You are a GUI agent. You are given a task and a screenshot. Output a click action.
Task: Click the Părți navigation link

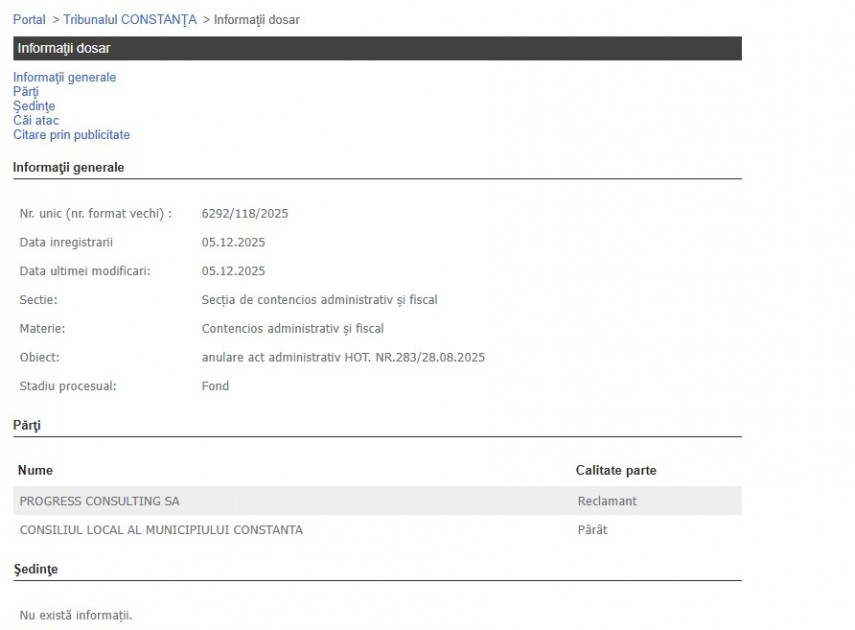point(26,92)
